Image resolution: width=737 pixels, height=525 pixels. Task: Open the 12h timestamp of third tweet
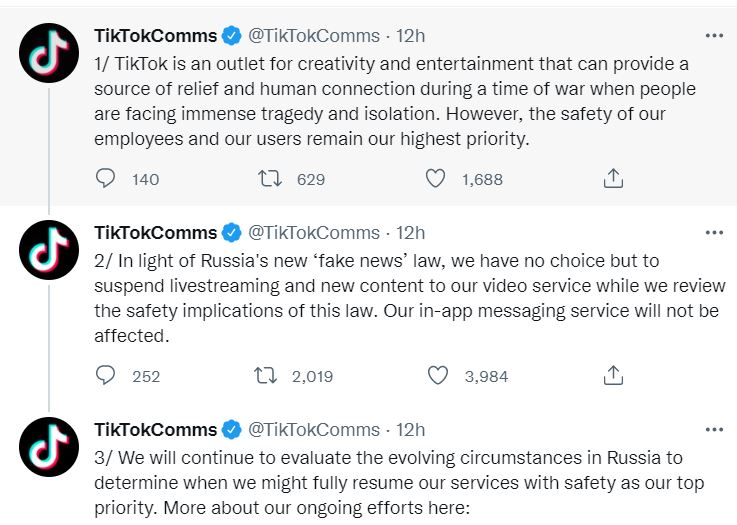point(410,430)
